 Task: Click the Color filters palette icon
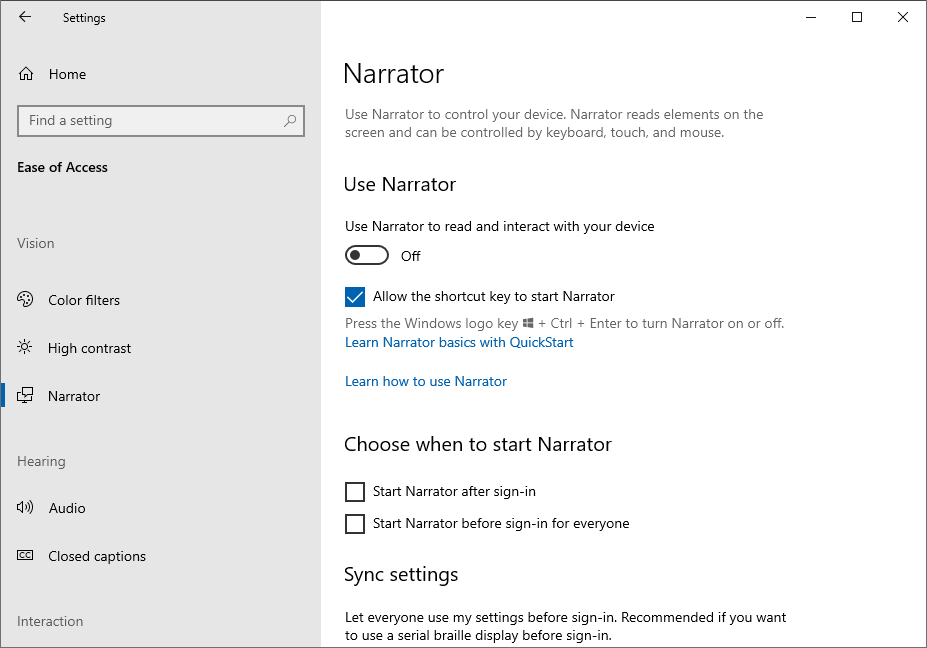25,300
